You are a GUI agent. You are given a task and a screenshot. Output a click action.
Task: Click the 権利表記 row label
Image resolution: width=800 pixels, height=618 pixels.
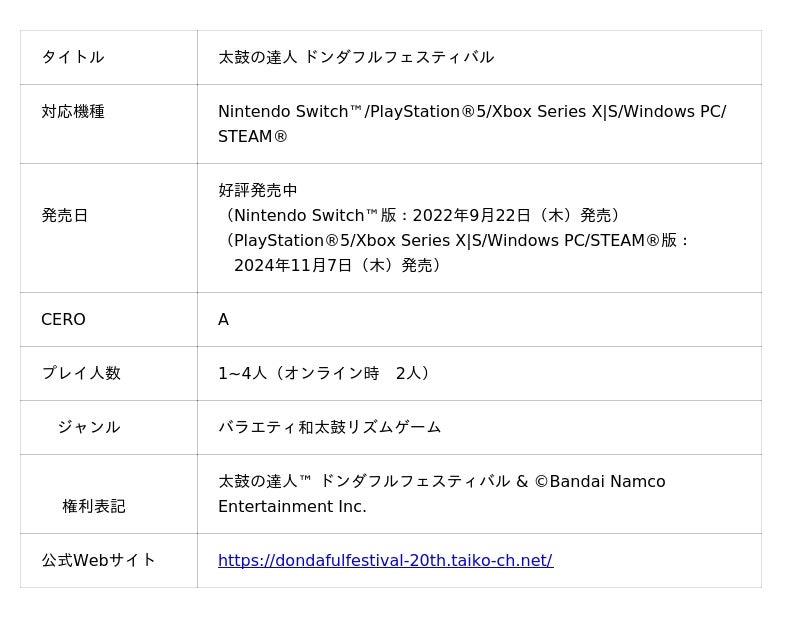[93, 506]
